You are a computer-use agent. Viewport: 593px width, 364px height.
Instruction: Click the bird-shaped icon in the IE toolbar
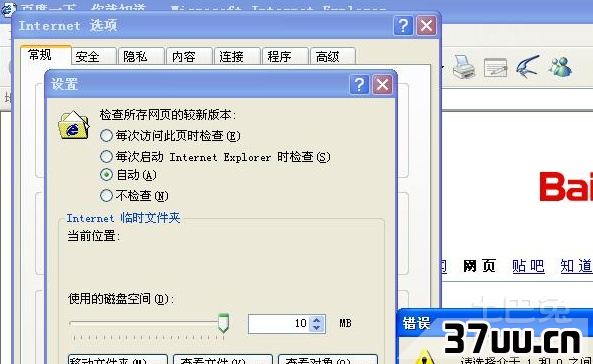coord(528,66)
